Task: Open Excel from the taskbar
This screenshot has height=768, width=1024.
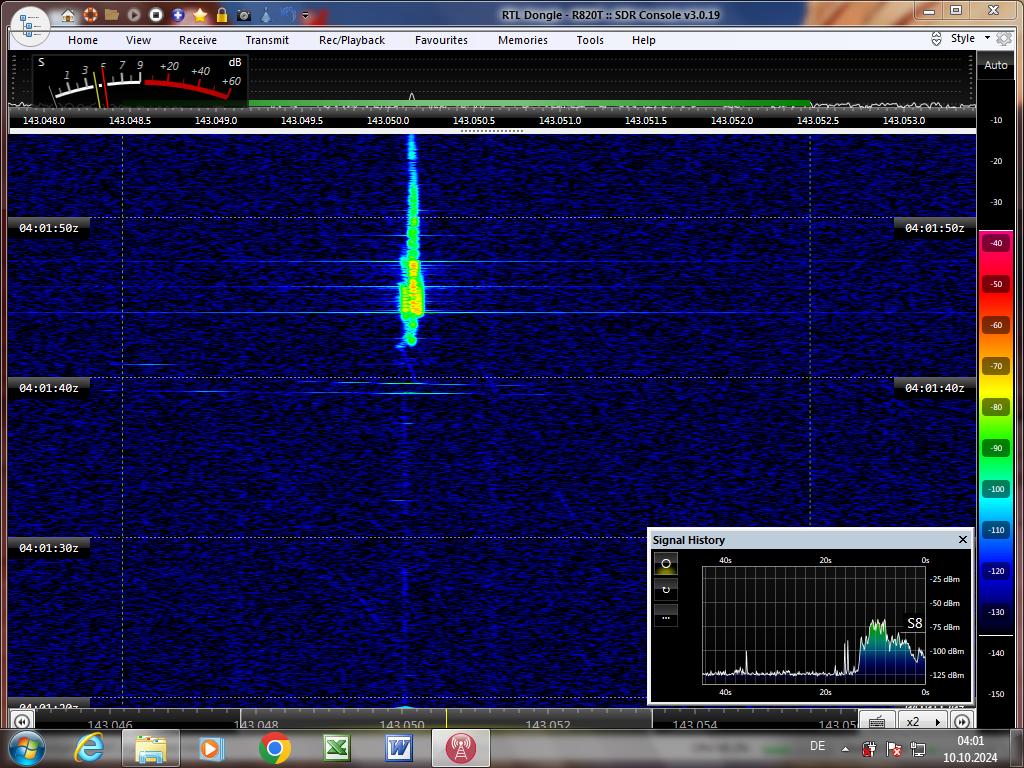Action: pyautogui.click(x=337, y=748)
